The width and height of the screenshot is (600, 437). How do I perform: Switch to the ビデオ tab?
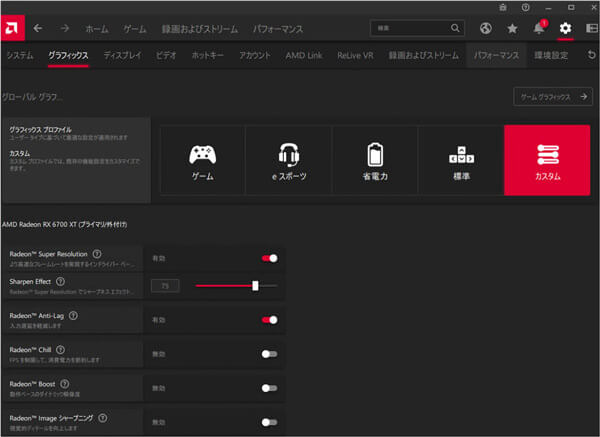pos(166,55)
